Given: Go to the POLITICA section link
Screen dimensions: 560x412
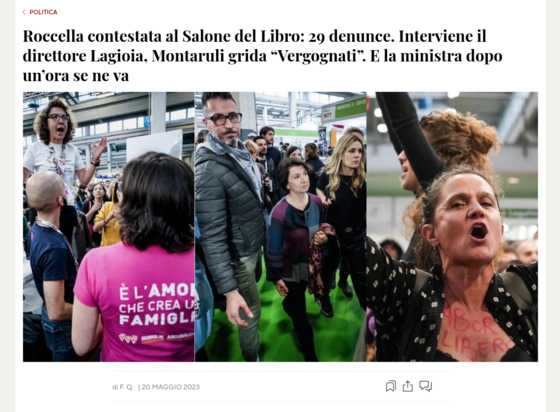Looking at the screenshot, I should [x=43, y=12].
